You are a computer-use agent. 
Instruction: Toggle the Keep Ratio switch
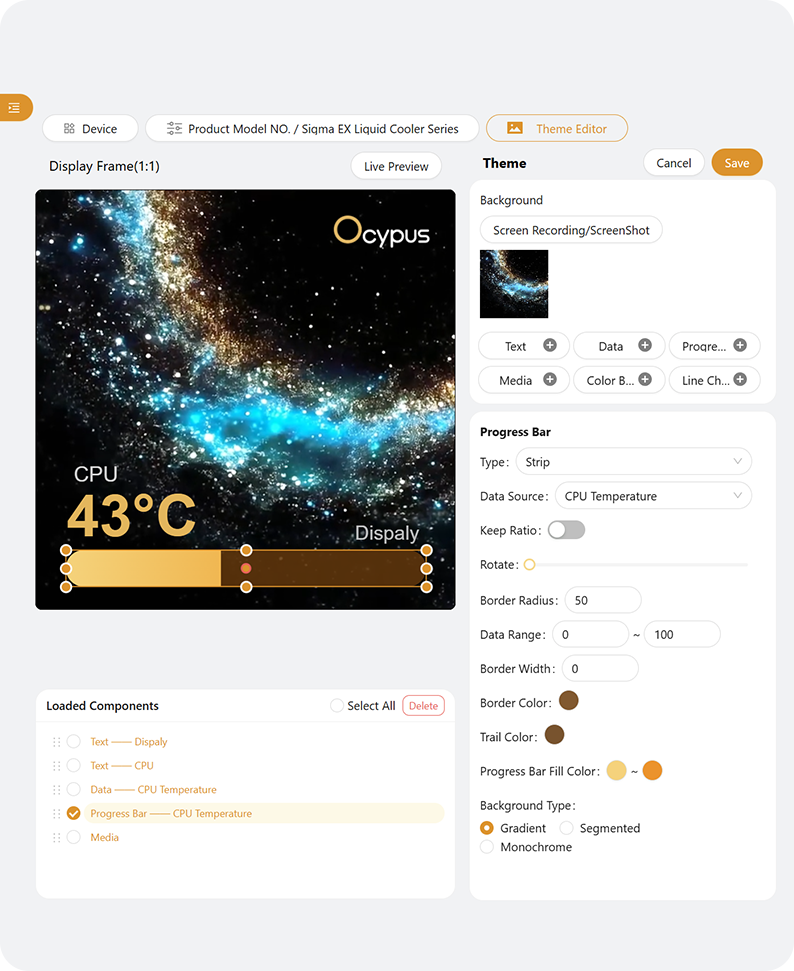pos(566,530)
